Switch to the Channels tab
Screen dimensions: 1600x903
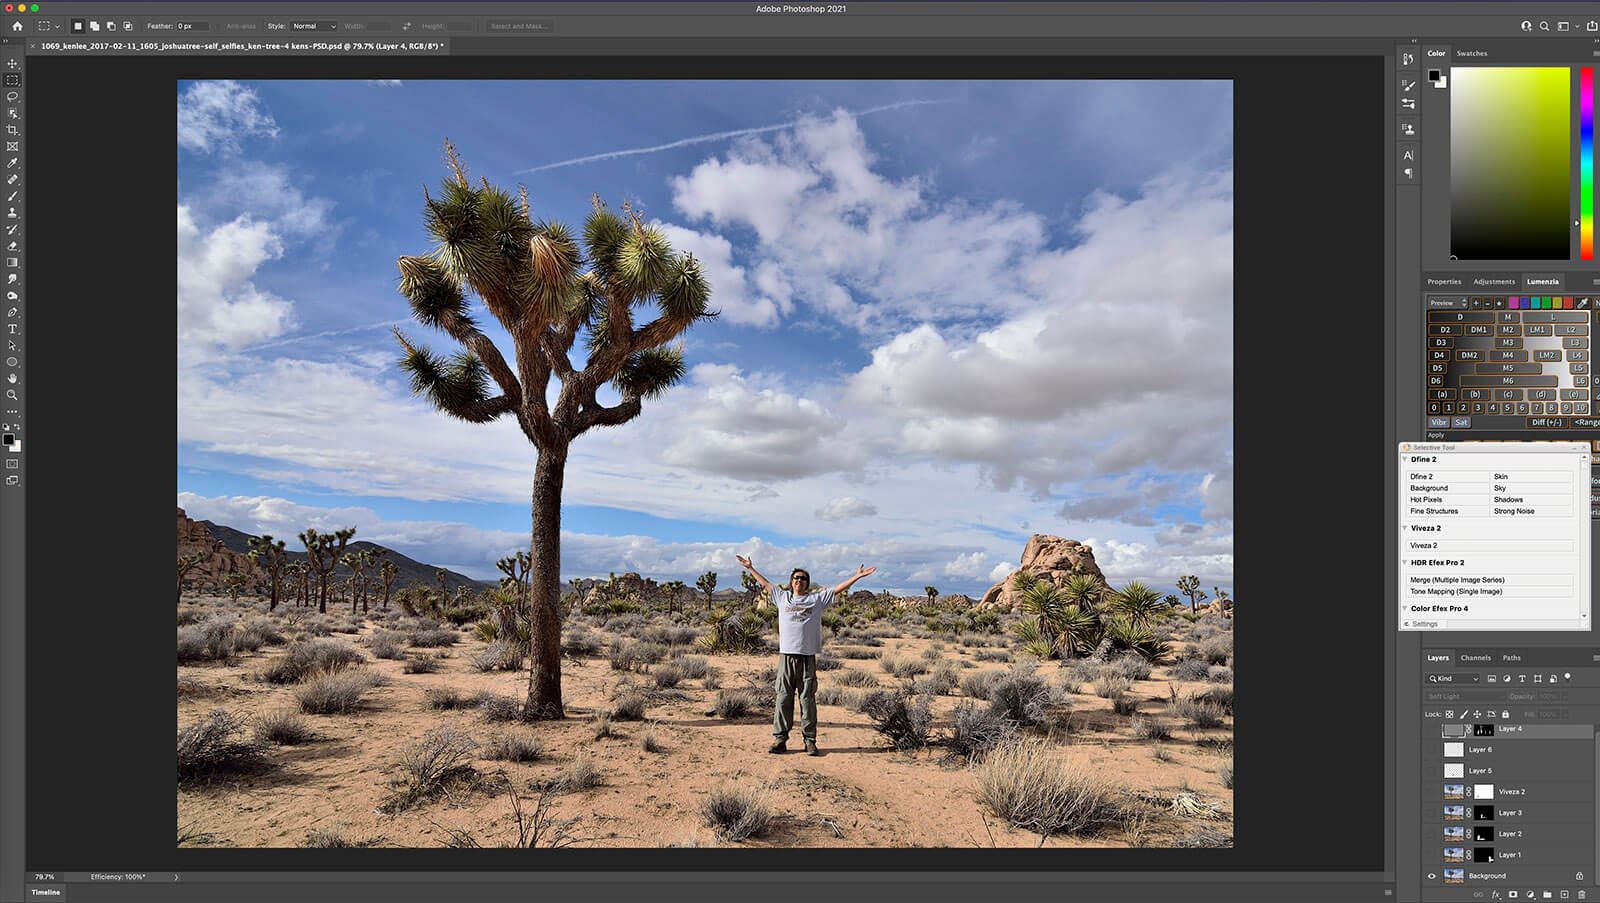(1475, 658)
